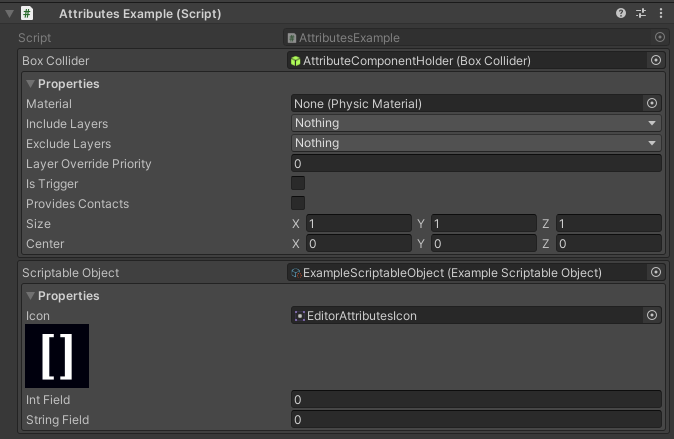Click the Layer Override Priority label
Viewport: 674px width, 439px height.
point(89,164)
